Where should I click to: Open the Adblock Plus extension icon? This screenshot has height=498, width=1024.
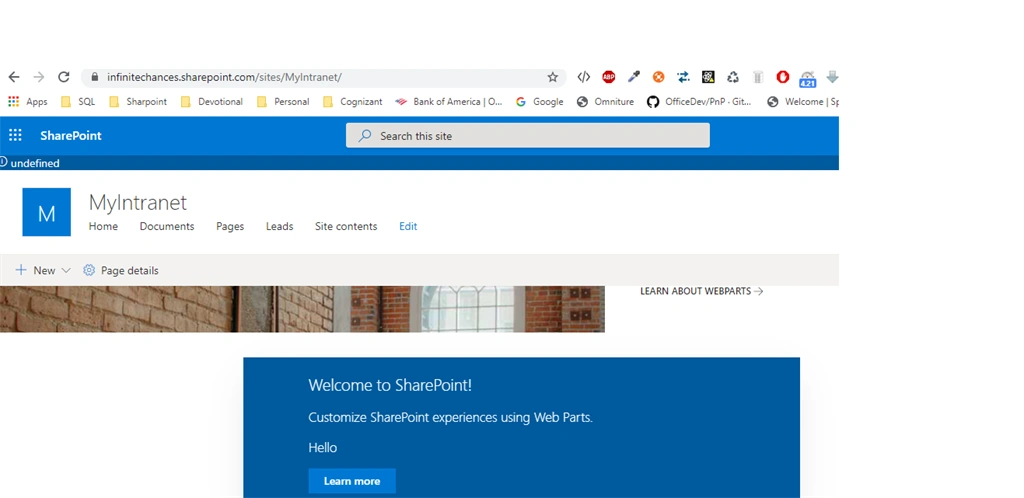click(x=609, y=77)
